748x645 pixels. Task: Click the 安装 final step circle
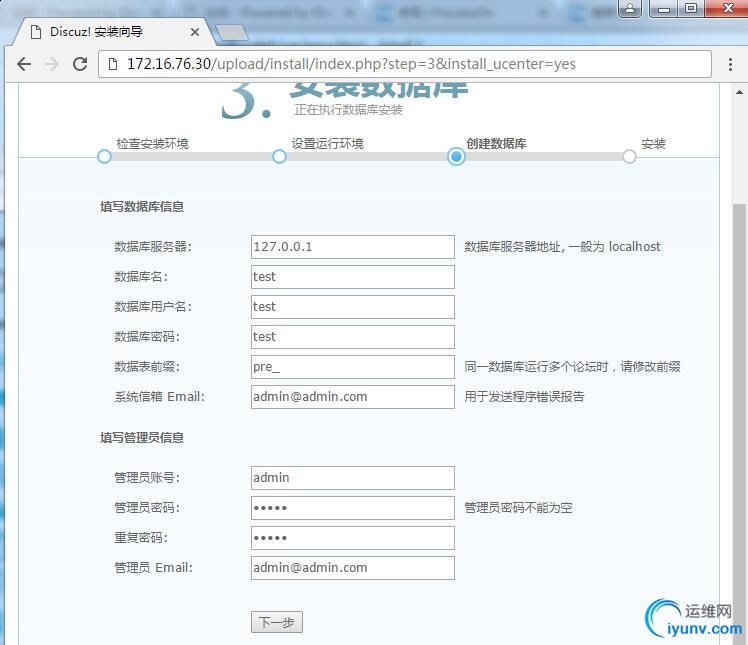[x=629, y=156]
